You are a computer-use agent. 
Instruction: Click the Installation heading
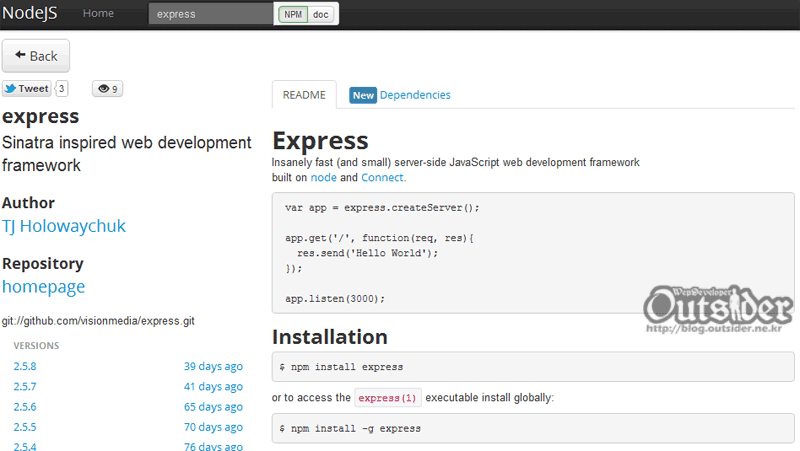pyautogui.click(x=330, y=337)
